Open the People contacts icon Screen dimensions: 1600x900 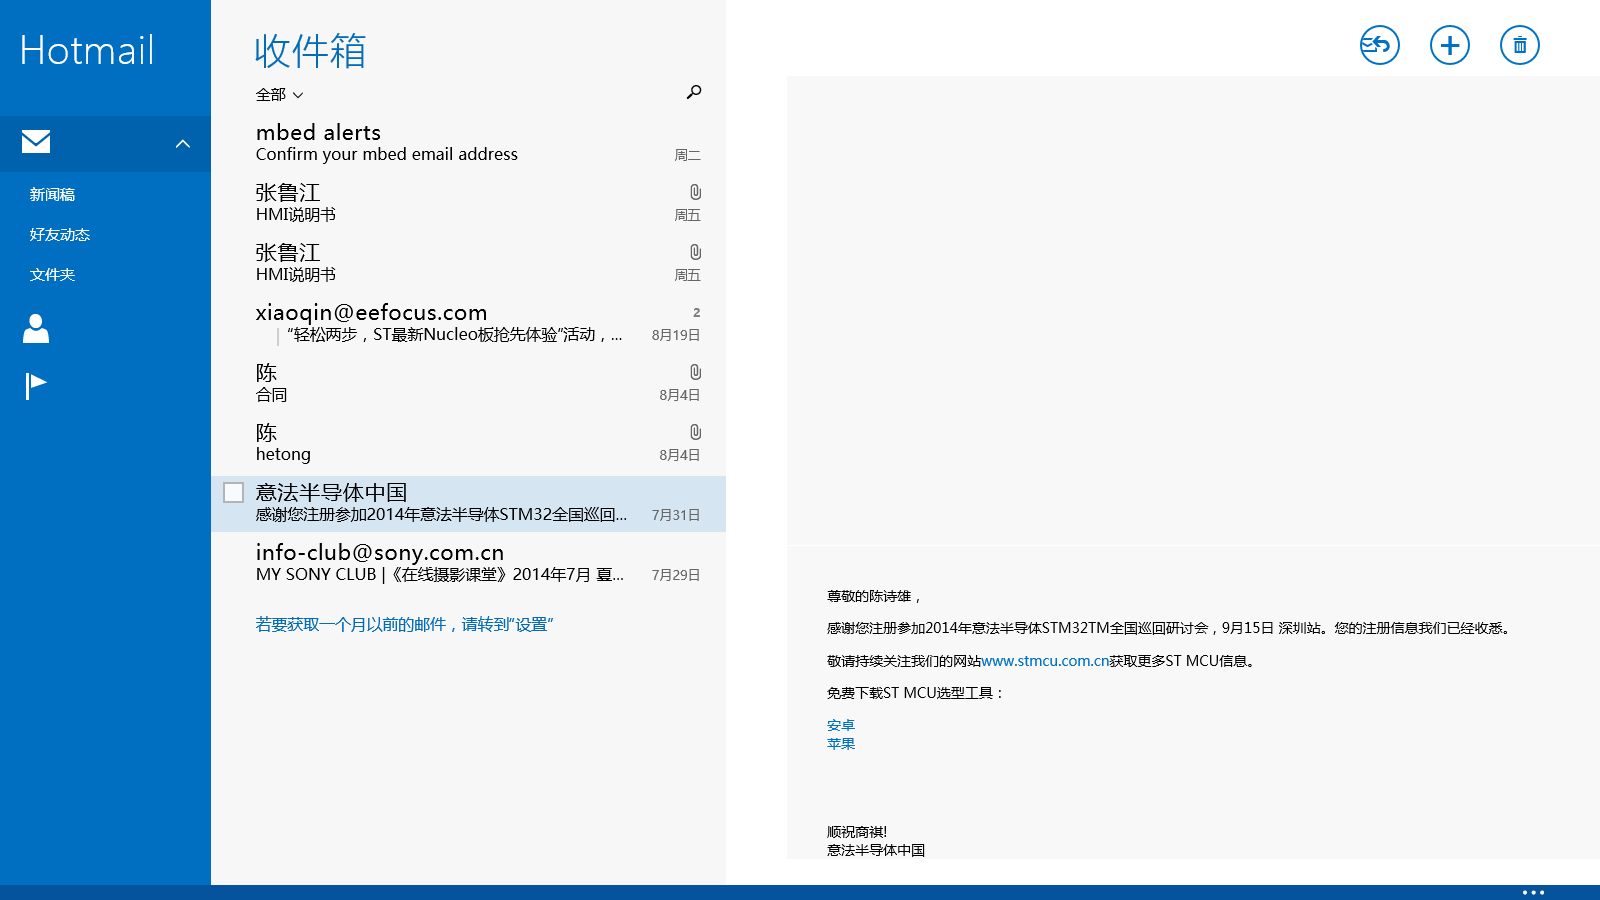[x=36, y=328]
